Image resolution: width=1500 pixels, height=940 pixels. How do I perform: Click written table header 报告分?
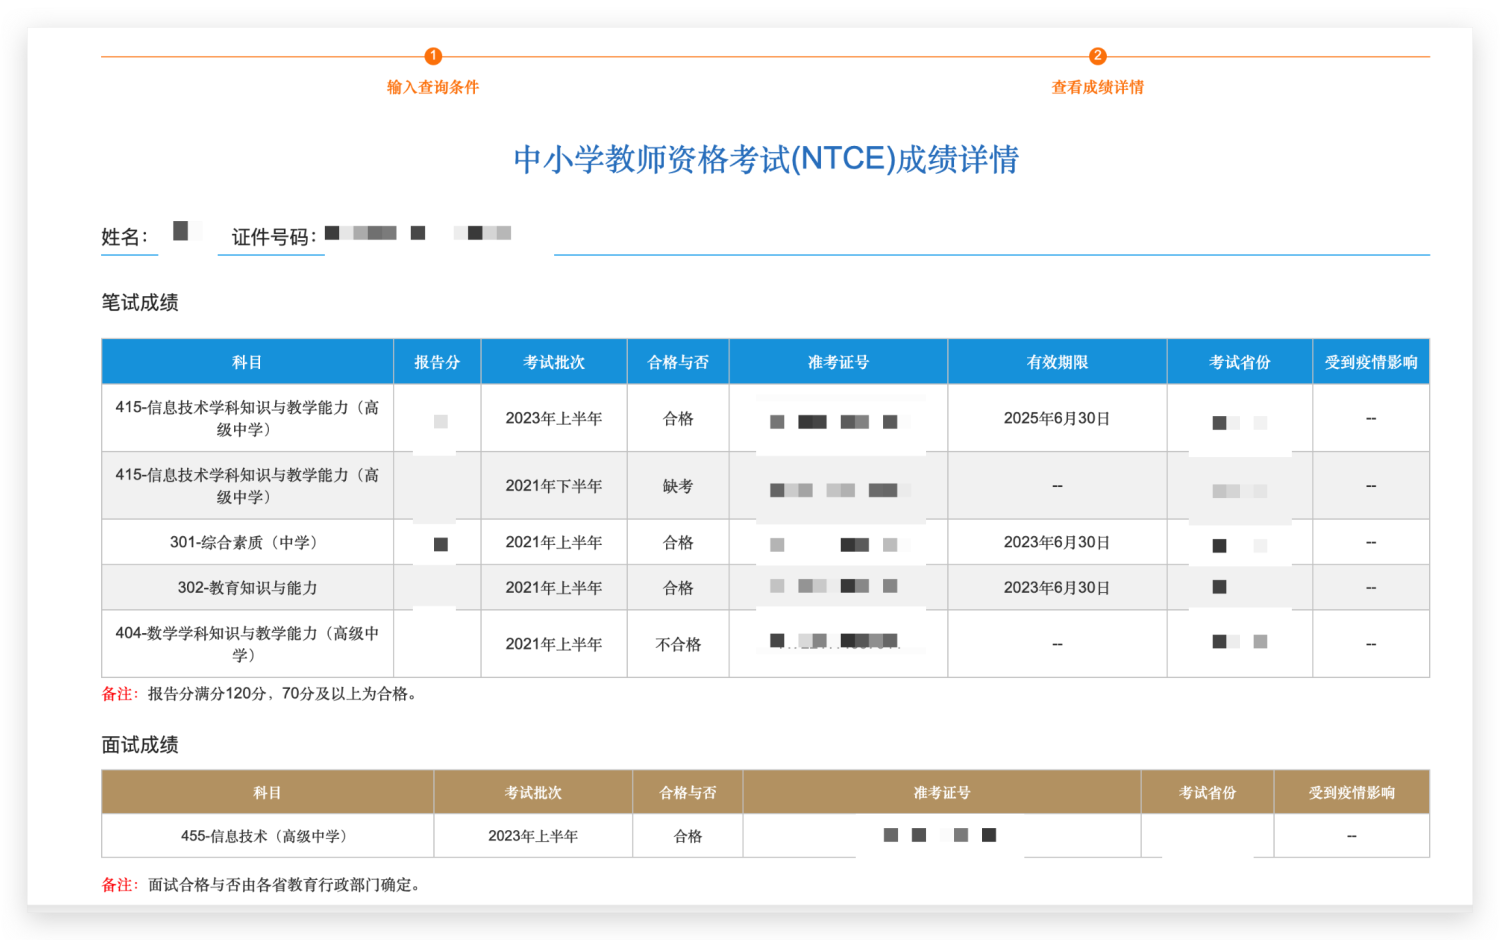pos(437,362)
